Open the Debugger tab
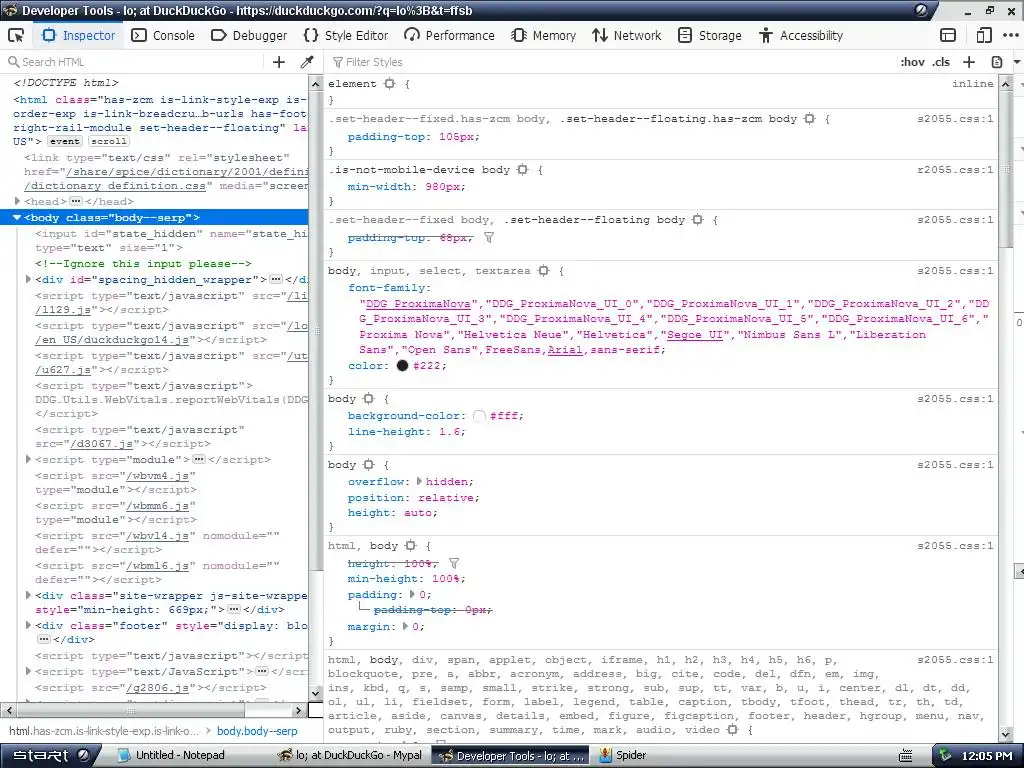This screenshot has height=768, width=1024. (x=249, y=35)
